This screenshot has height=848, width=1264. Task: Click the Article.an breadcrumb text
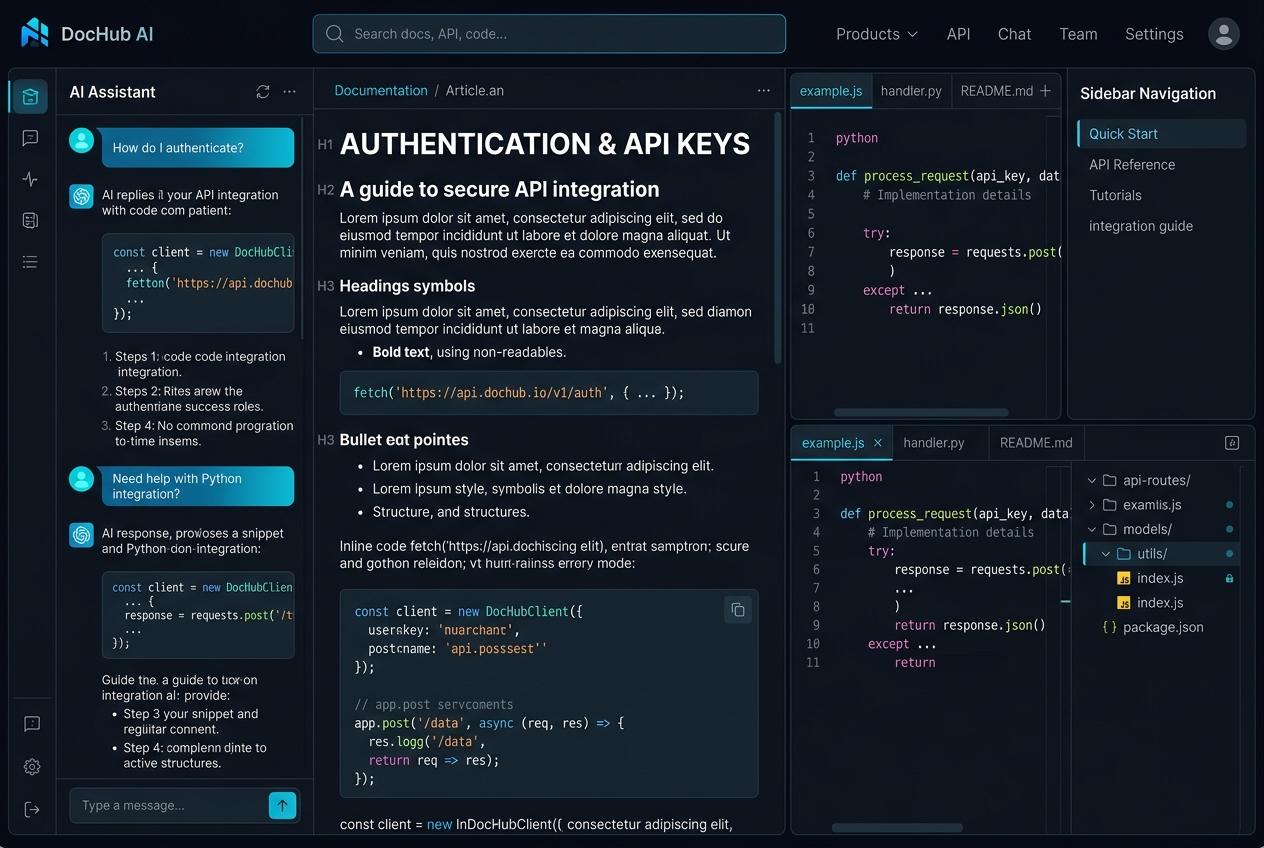(475, 90)
